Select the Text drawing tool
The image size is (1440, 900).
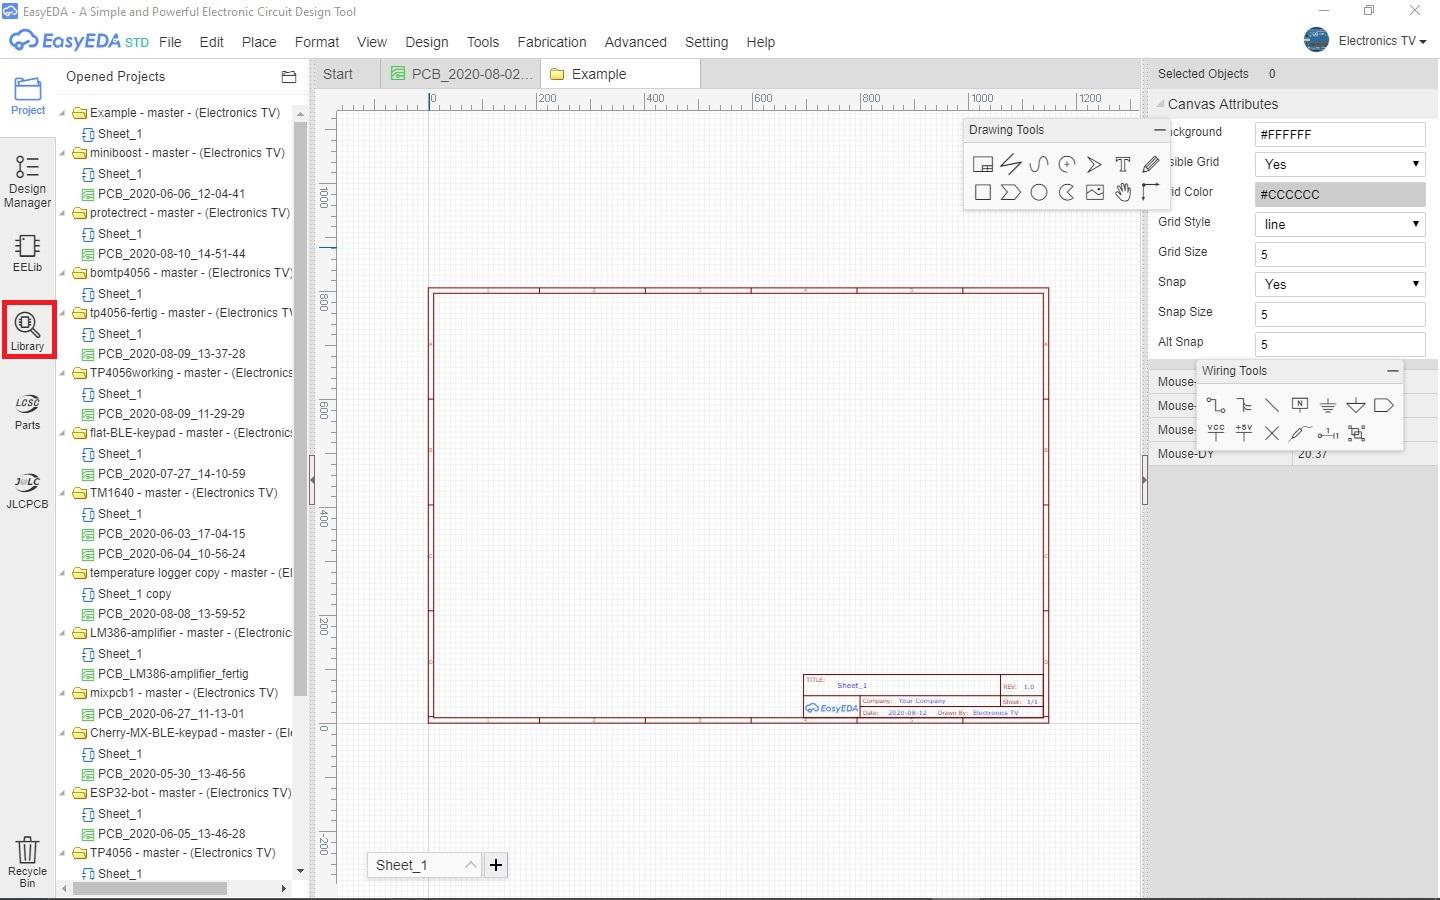(1123, 164)
